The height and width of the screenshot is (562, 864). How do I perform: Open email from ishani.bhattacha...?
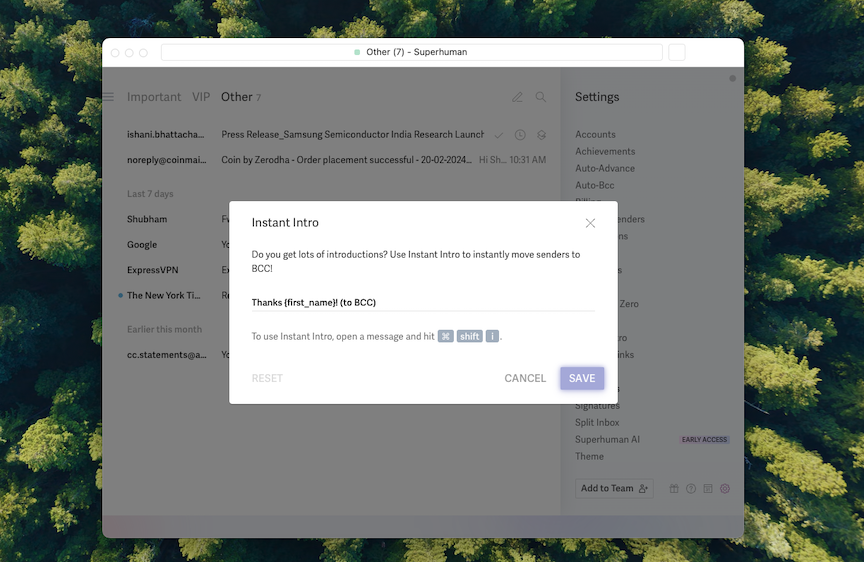(x=336, y=134)
